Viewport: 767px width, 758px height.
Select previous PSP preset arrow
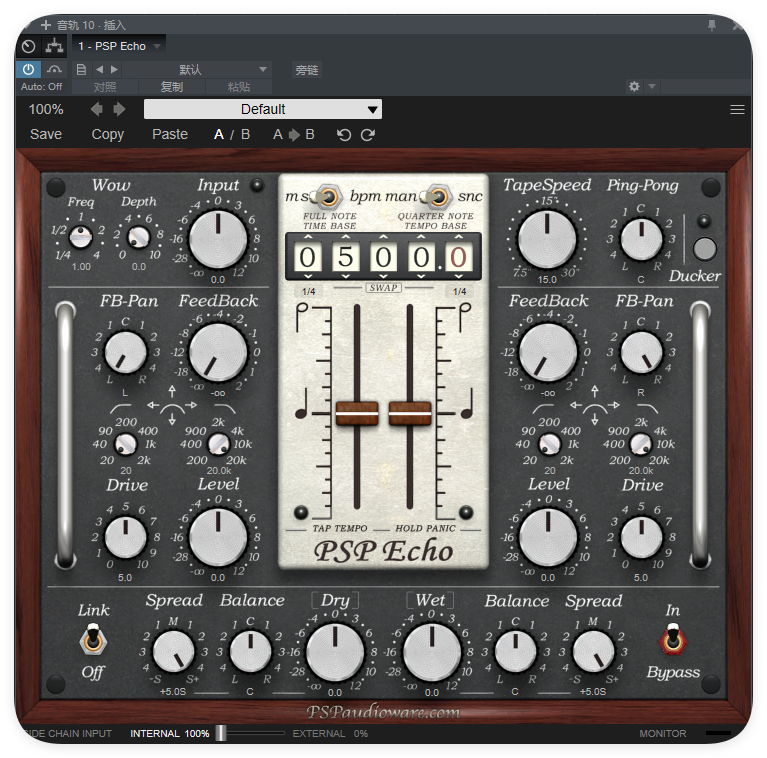pyautogui.click(x=97, y=109)
